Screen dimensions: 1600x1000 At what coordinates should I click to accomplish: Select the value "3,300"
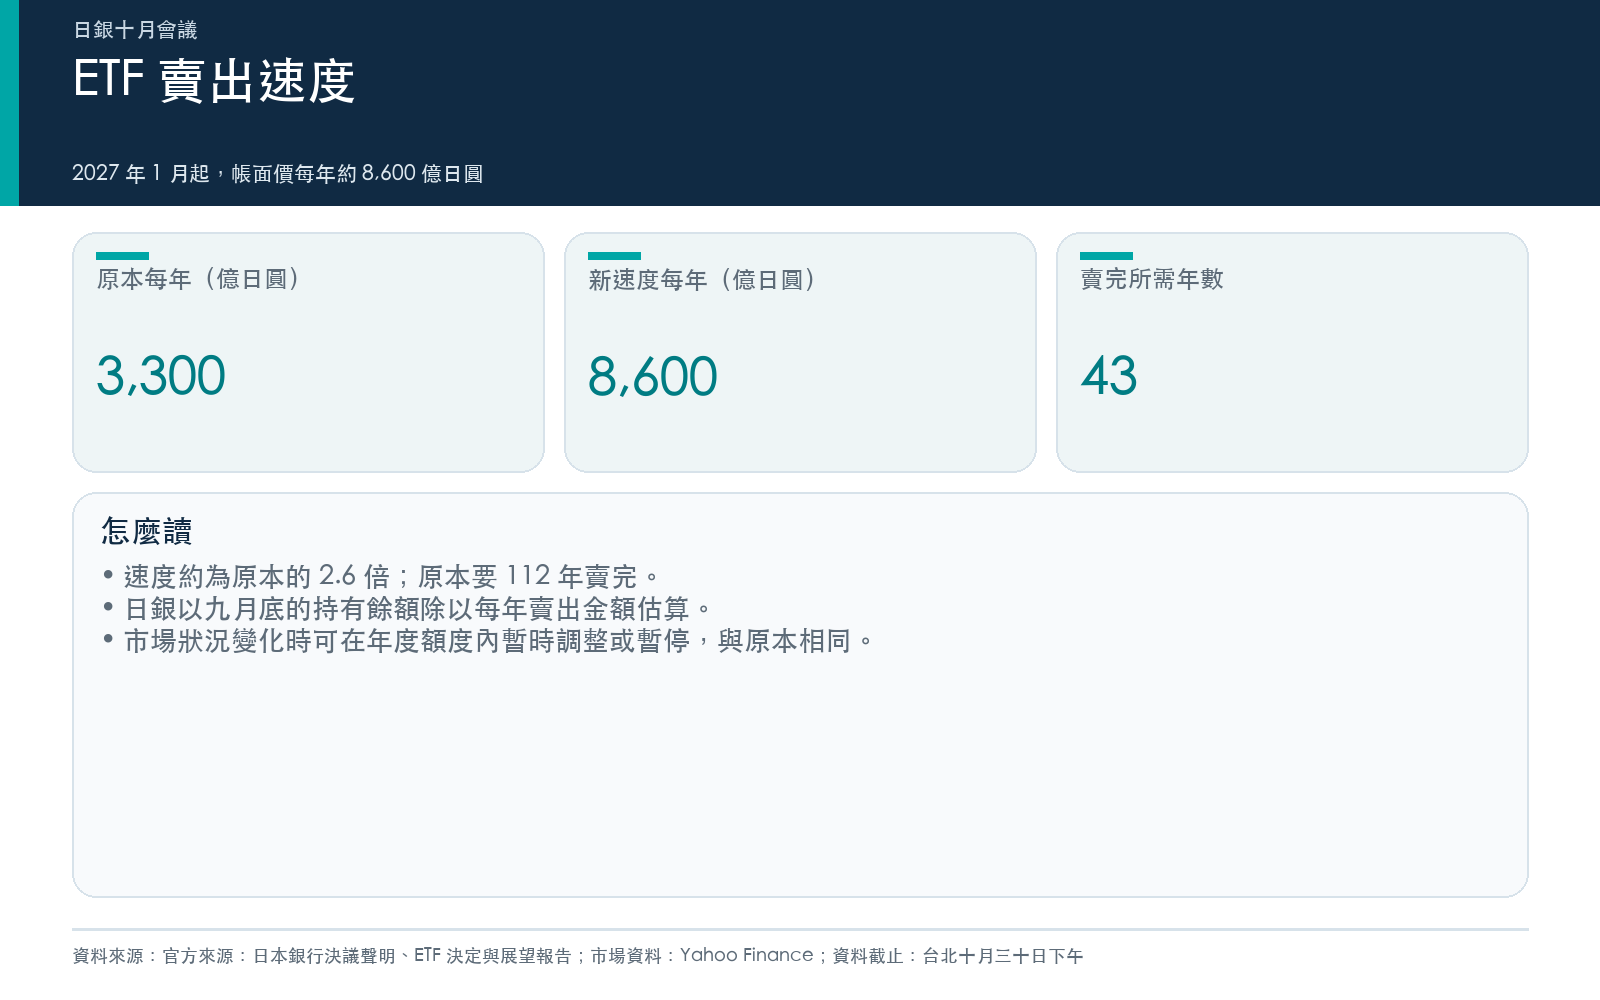[161, 376]
